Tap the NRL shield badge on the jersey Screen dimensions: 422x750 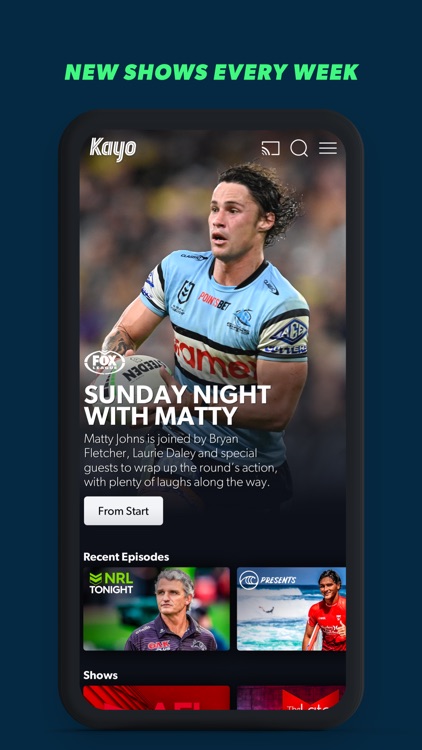tap(186, 293)
